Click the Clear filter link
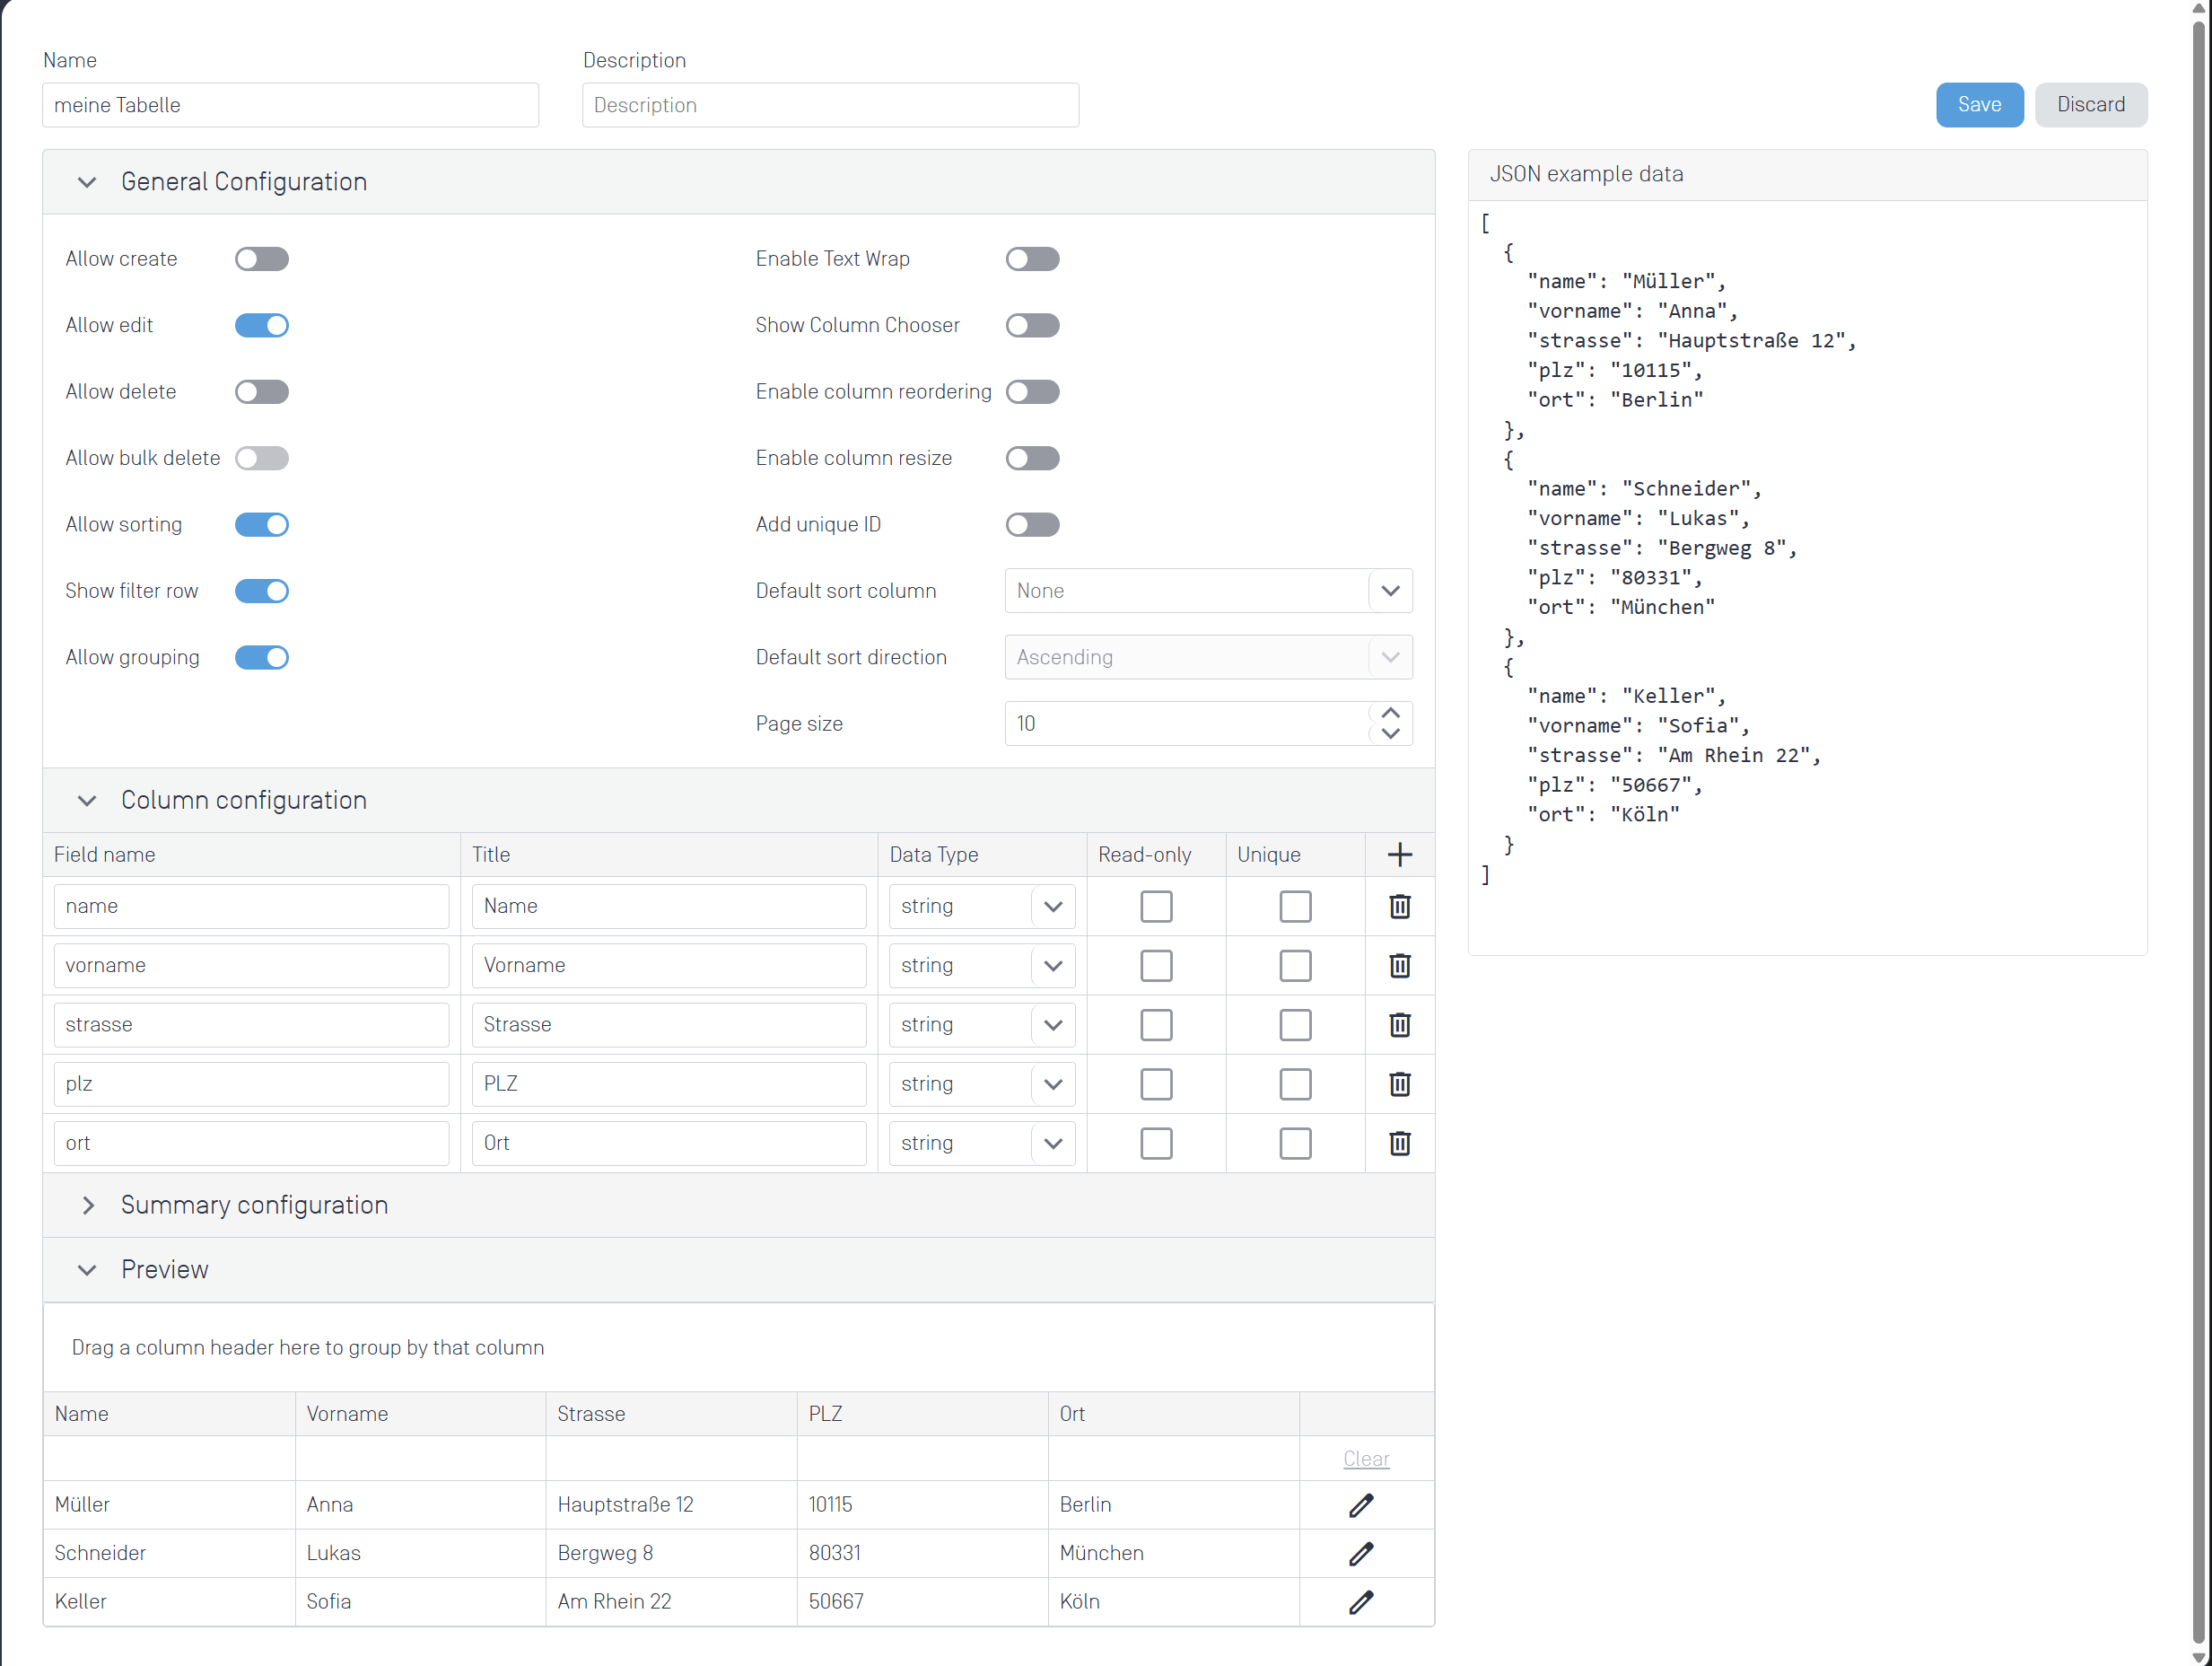 point(1365,1458)
